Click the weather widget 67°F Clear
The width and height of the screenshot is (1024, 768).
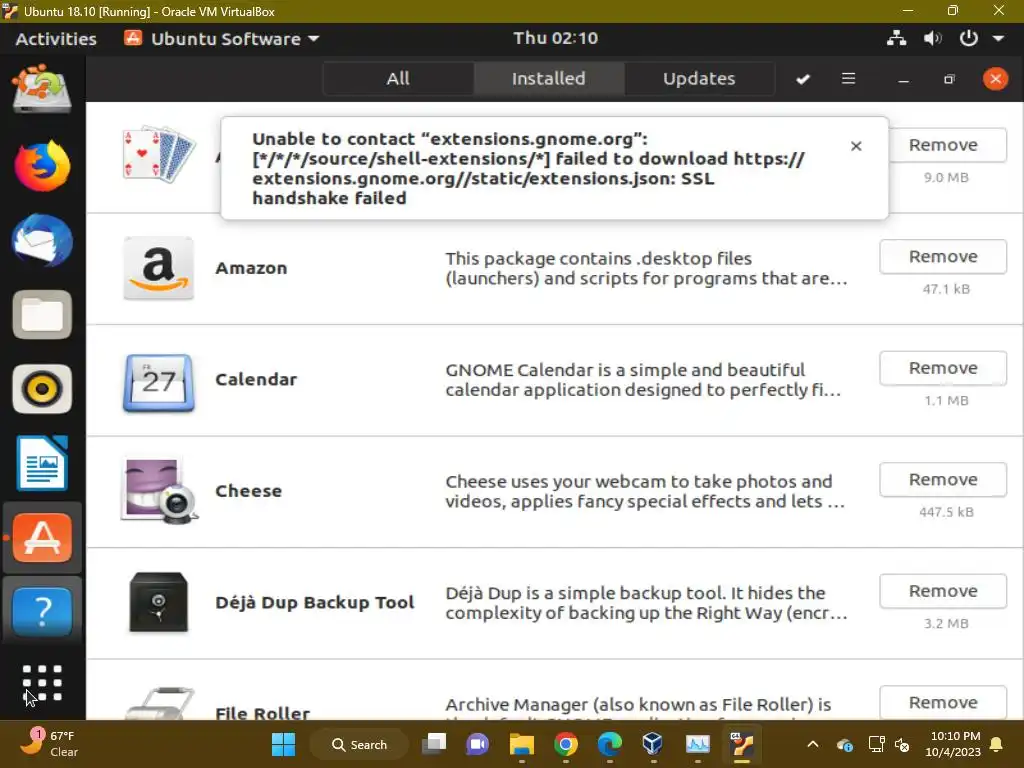click(47, 744)
